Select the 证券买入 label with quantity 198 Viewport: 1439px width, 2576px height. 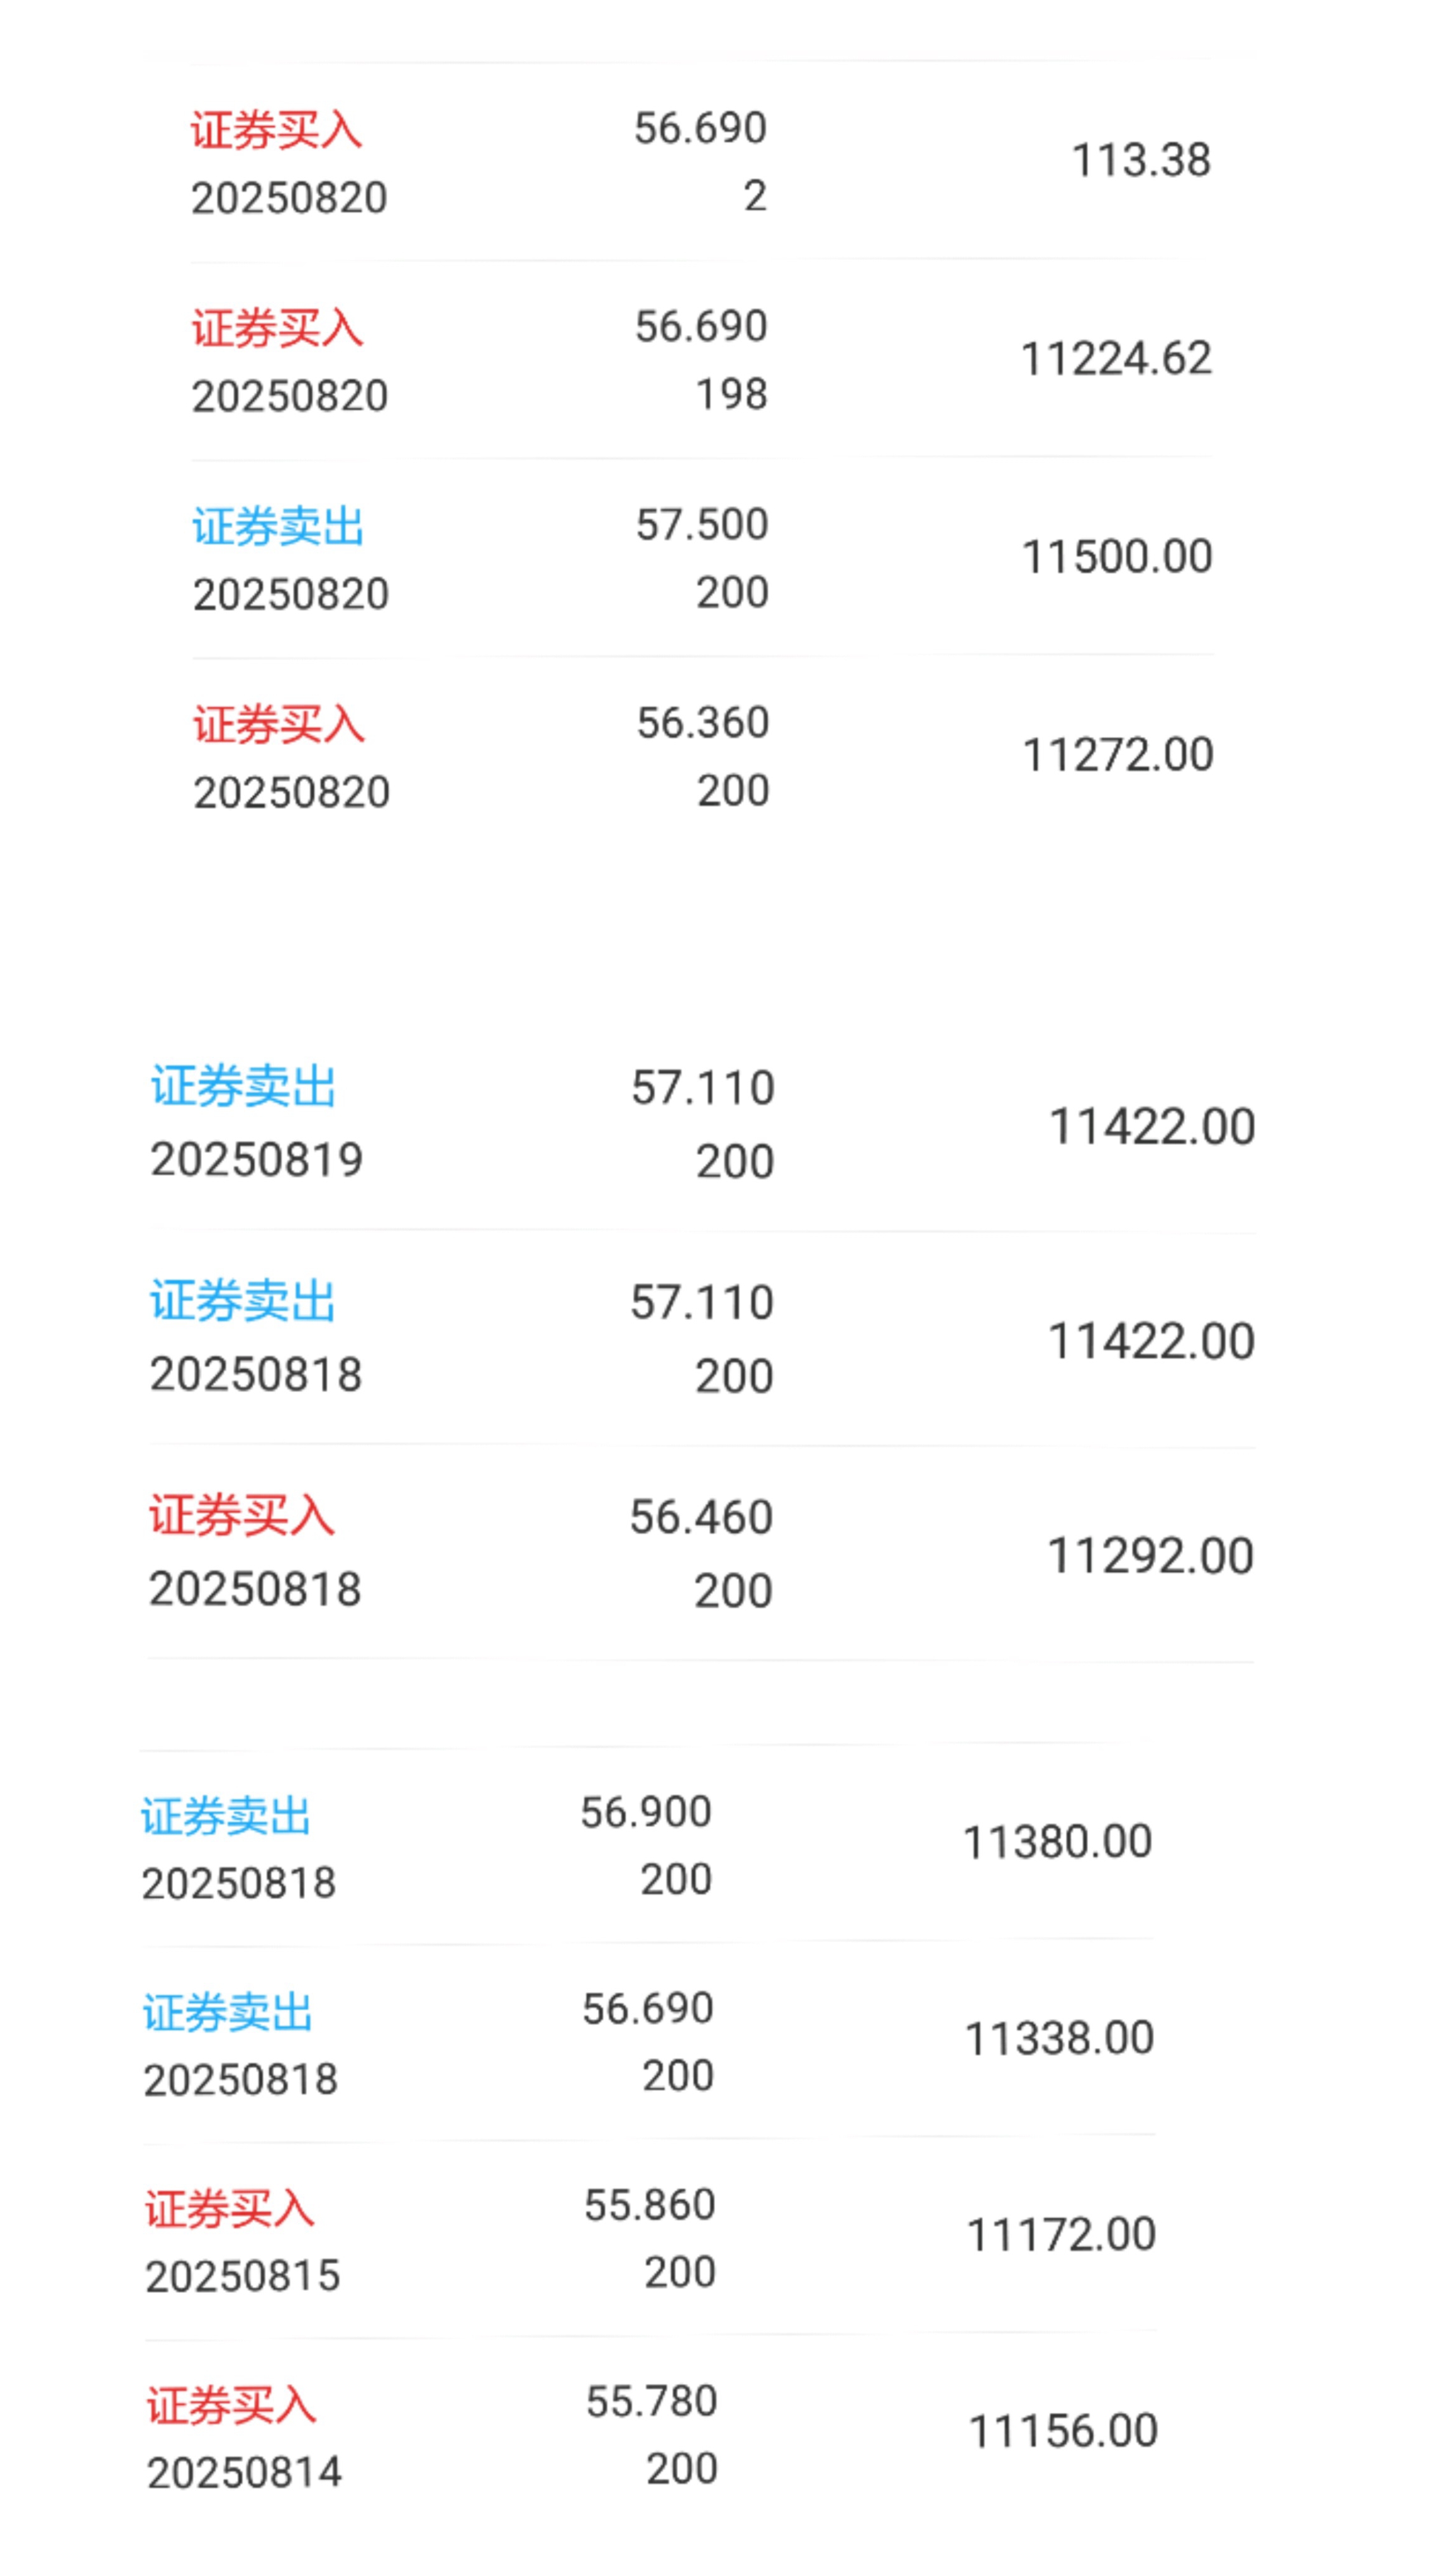point(277,328)
